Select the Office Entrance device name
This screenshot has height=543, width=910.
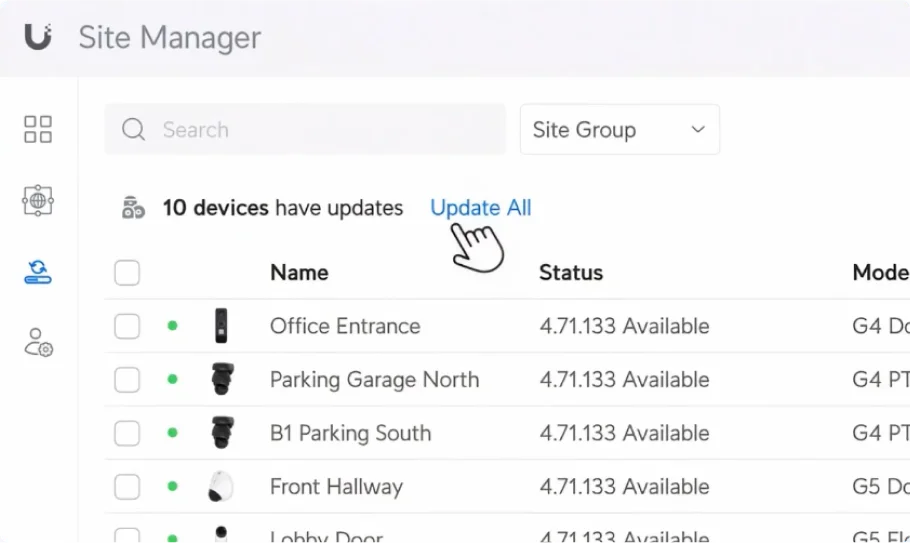tap(345, 326)
